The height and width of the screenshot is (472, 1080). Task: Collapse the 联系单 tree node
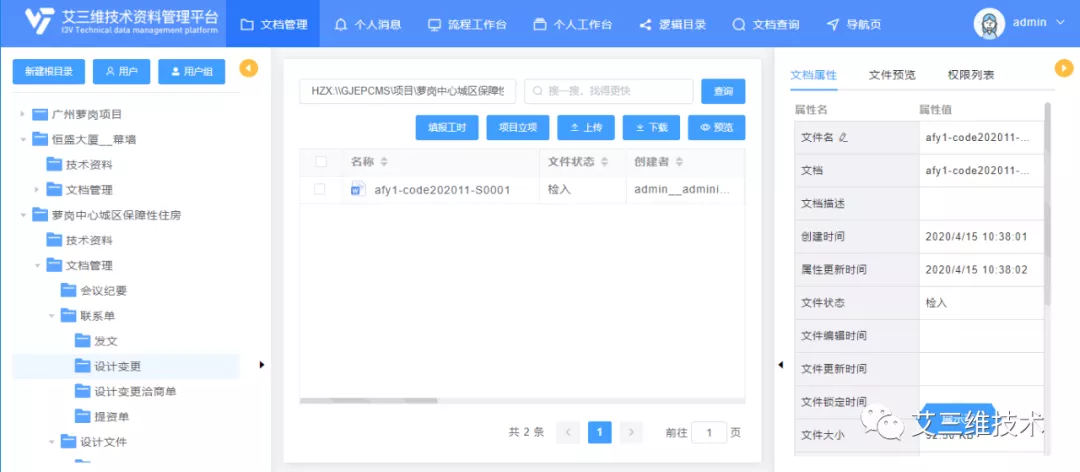click(x=51, y=316)
